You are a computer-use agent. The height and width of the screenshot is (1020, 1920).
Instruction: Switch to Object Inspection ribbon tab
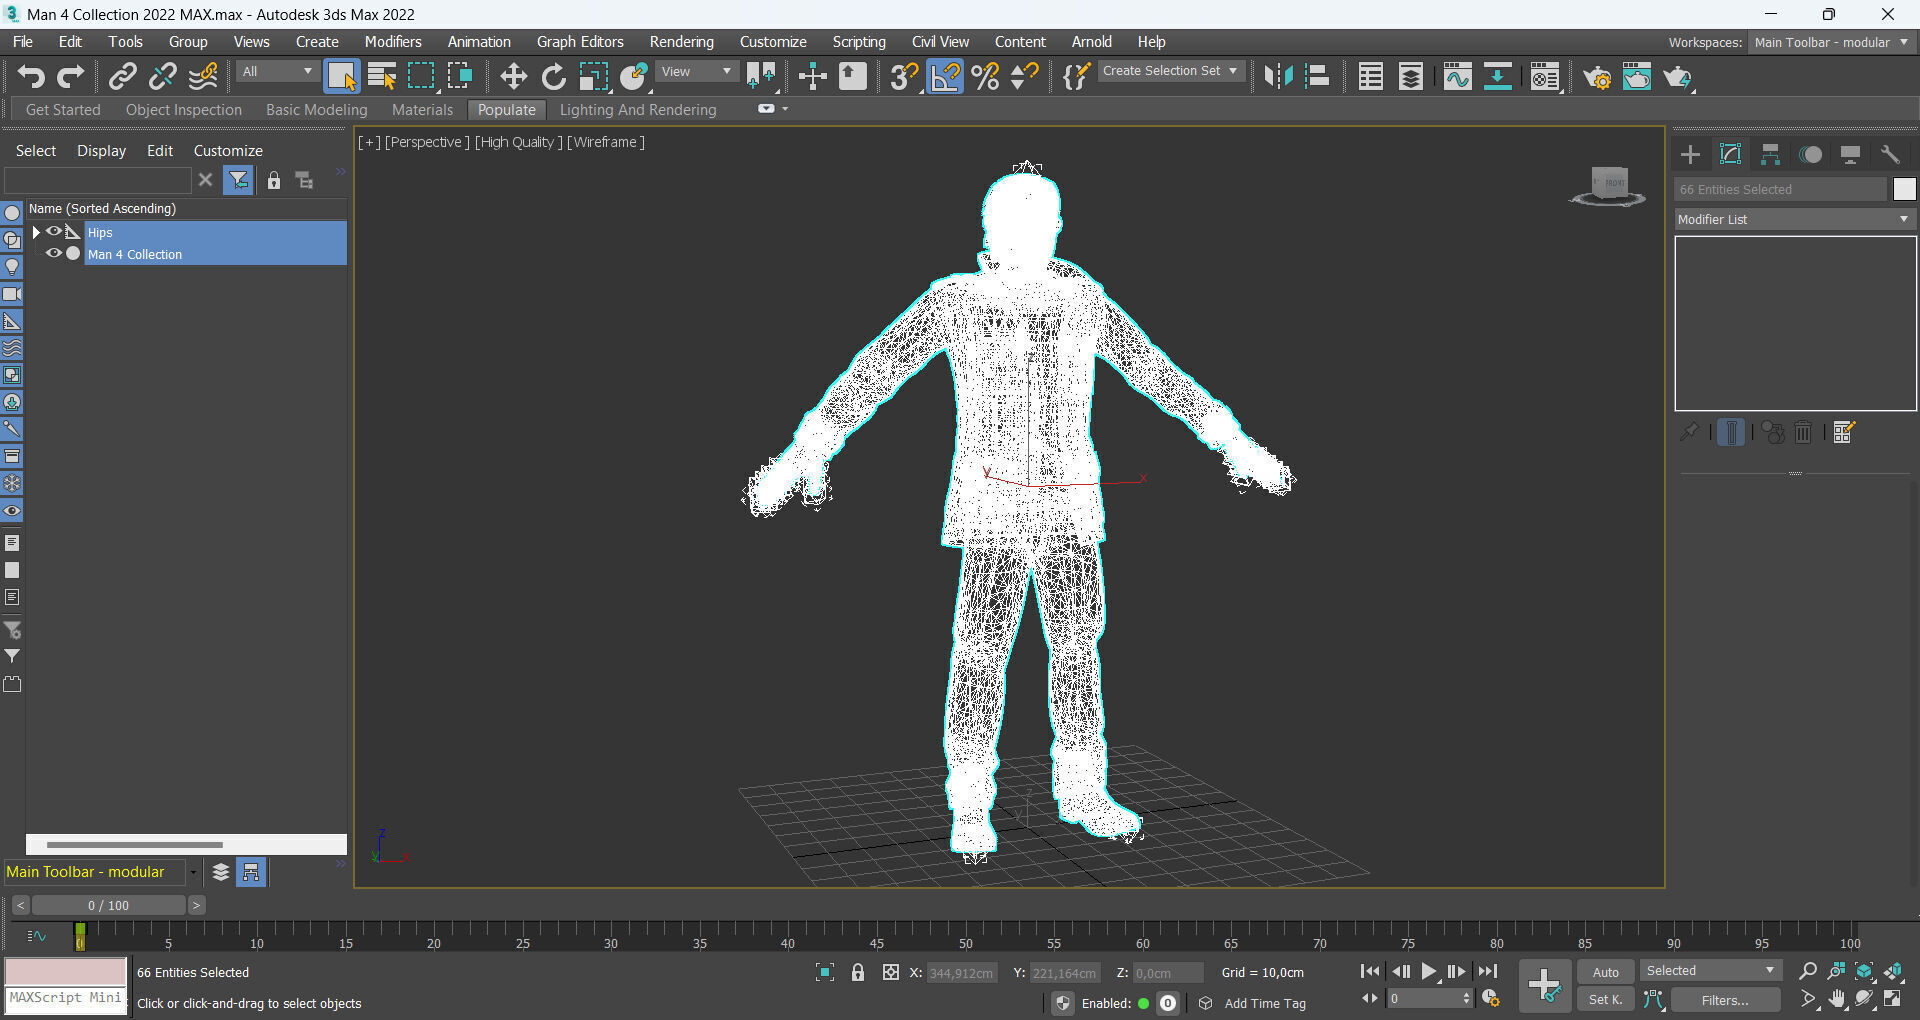(184, 110)
